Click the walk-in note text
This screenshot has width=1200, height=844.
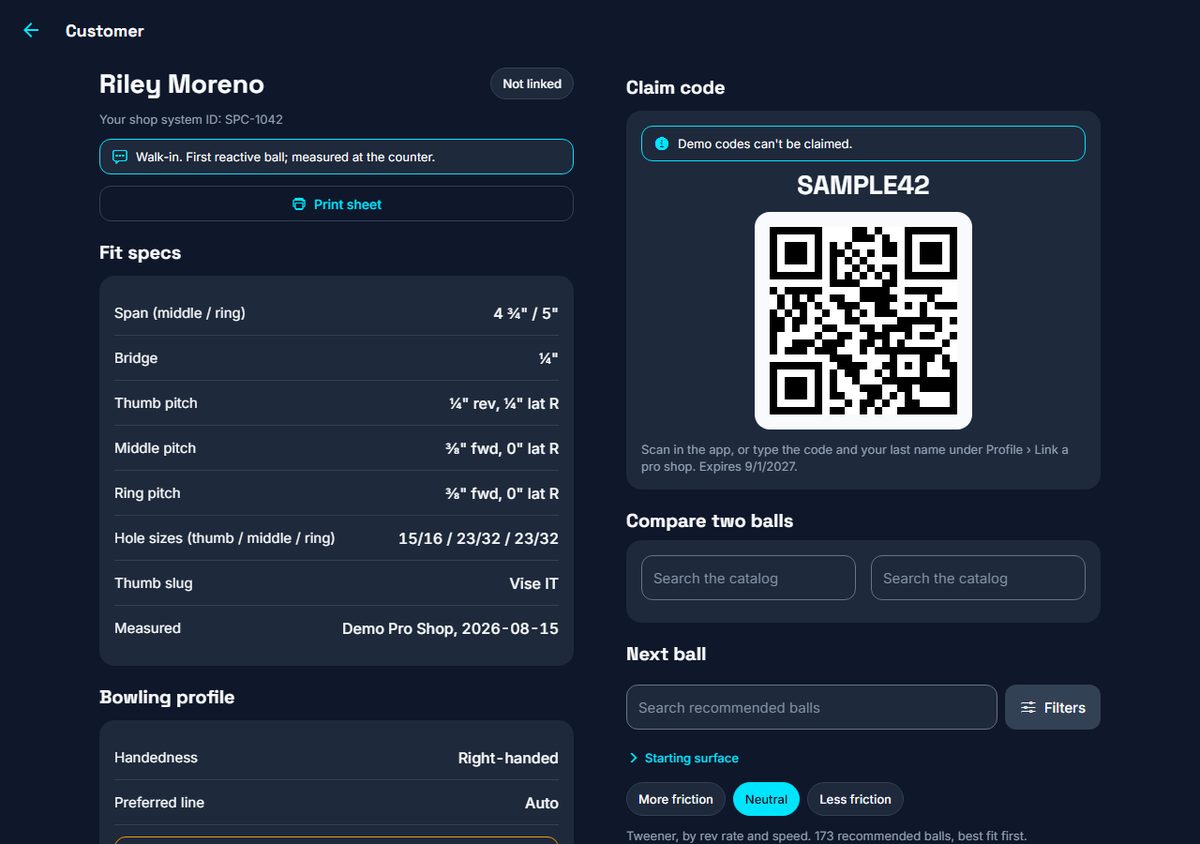coord(286,157)
